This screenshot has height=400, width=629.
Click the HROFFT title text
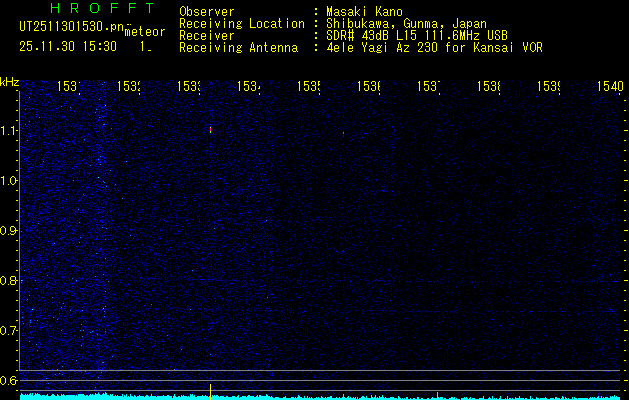coord(103,8)
